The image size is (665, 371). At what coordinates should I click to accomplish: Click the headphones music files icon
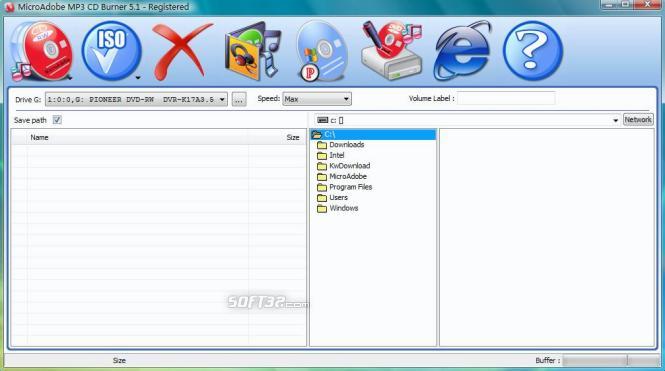tap(253, 51)
